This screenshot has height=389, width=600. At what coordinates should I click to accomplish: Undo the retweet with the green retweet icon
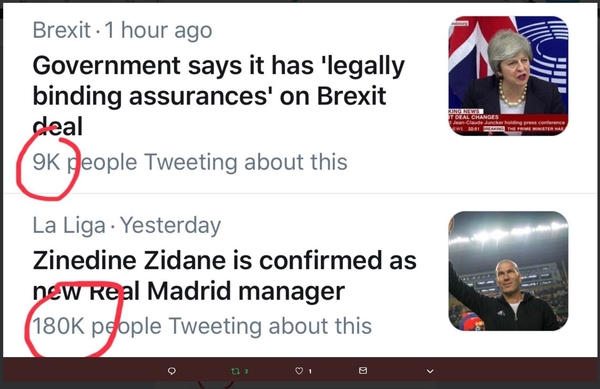point(236,371)
